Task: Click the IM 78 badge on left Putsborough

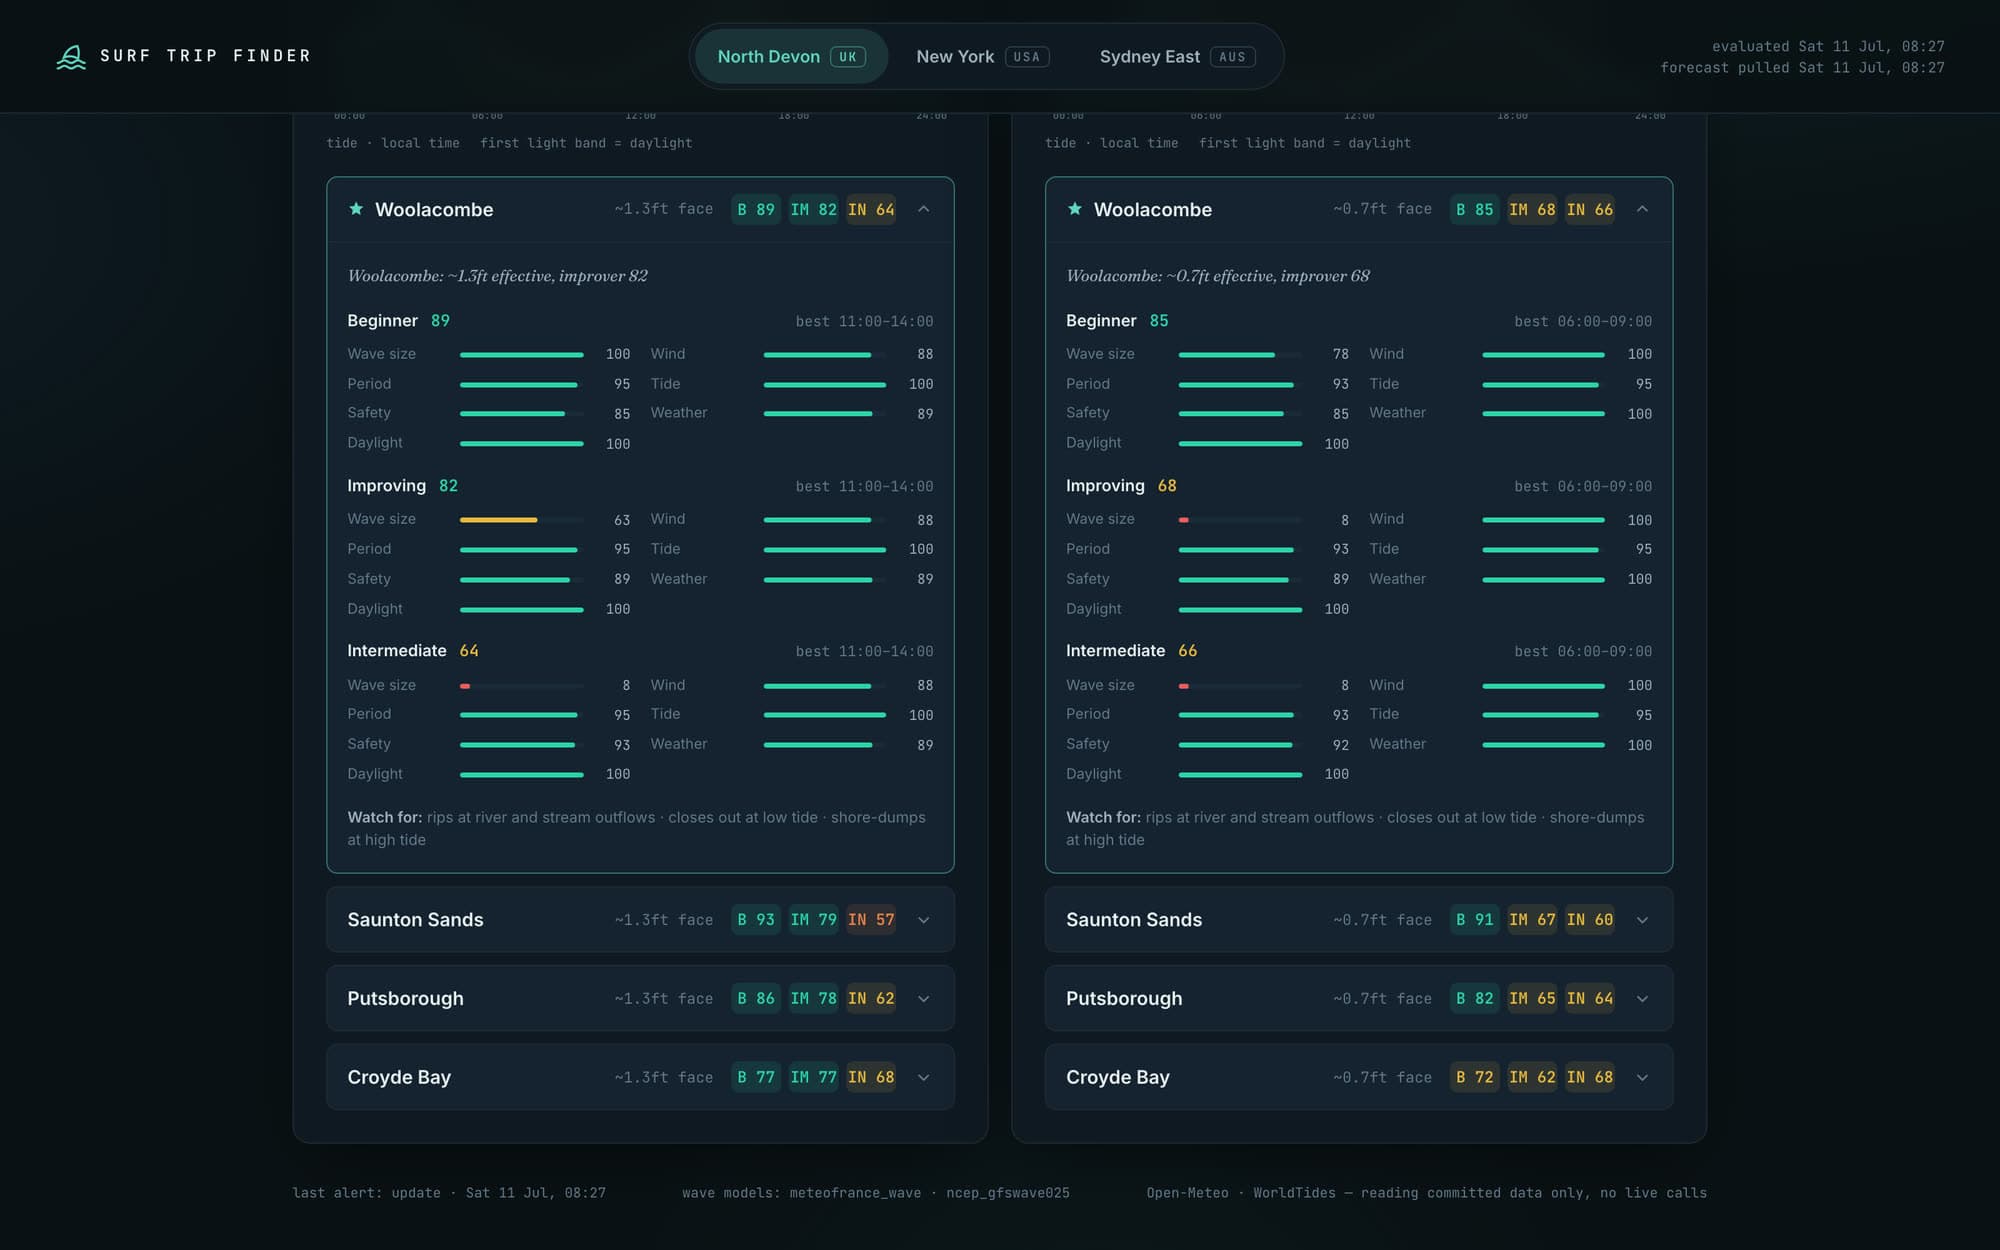Action: click(x=814, y=998)
